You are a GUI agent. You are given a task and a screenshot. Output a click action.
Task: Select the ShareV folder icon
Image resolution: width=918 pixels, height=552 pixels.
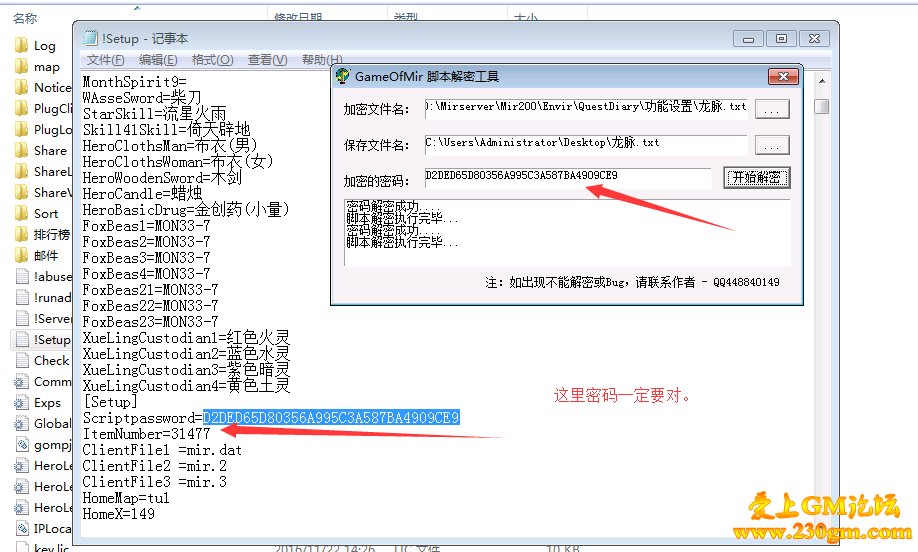point(22,193)
